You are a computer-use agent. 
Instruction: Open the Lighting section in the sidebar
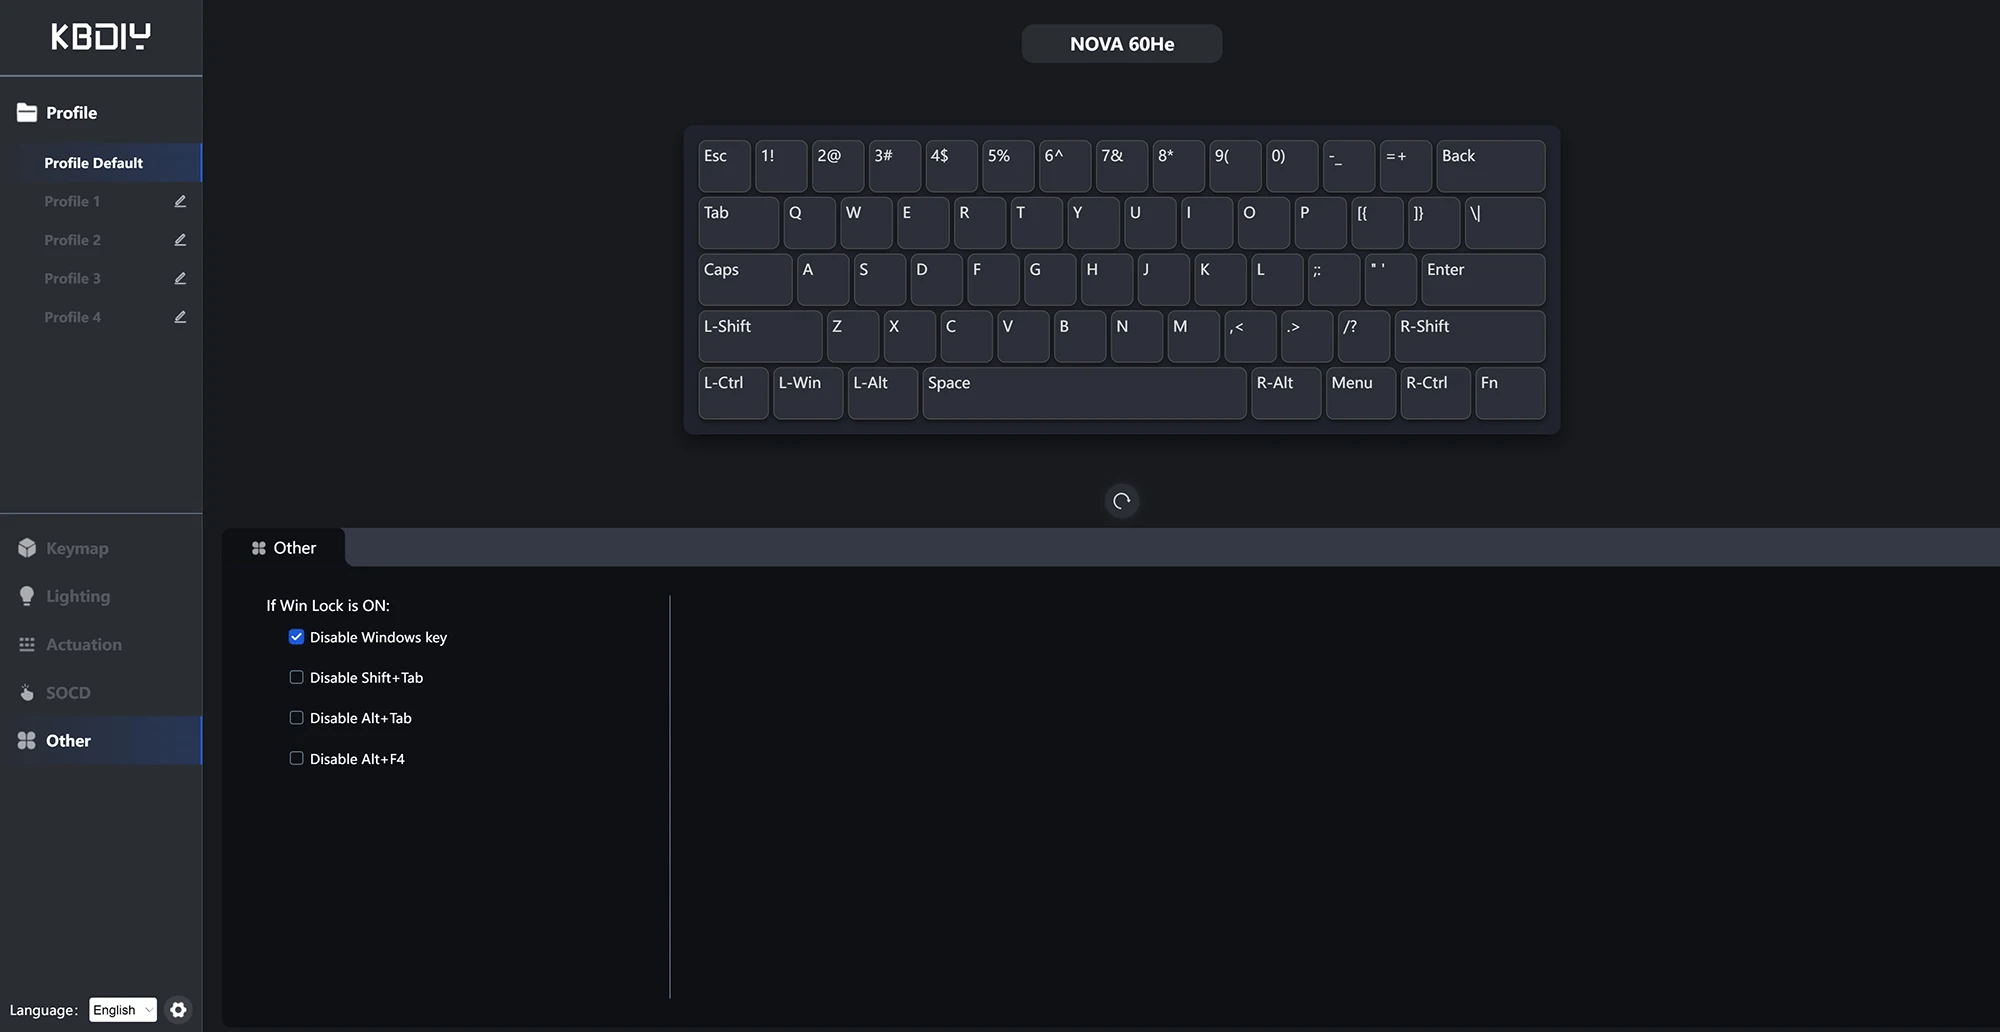coord(101,596)
